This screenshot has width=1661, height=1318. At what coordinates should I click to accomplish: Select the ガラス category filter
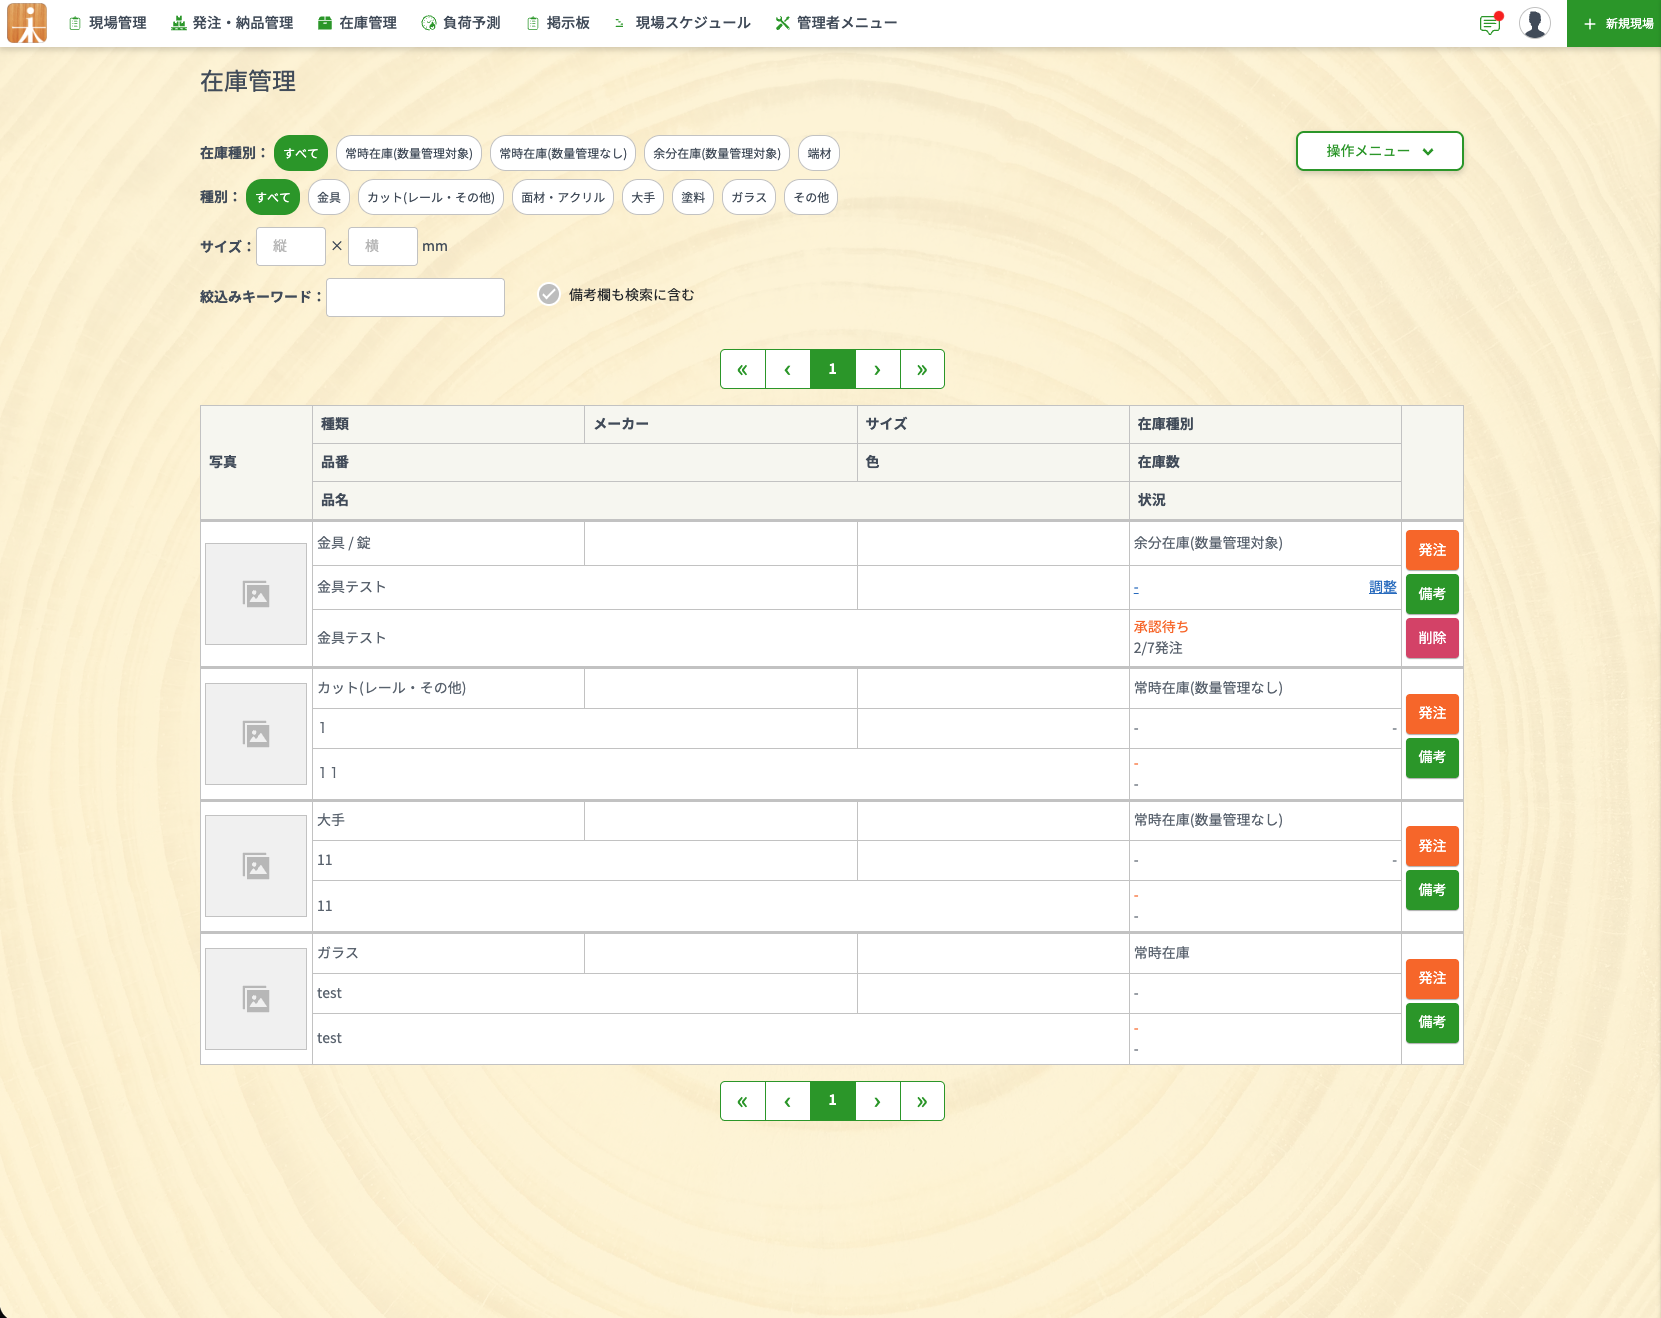coord(748,197)
